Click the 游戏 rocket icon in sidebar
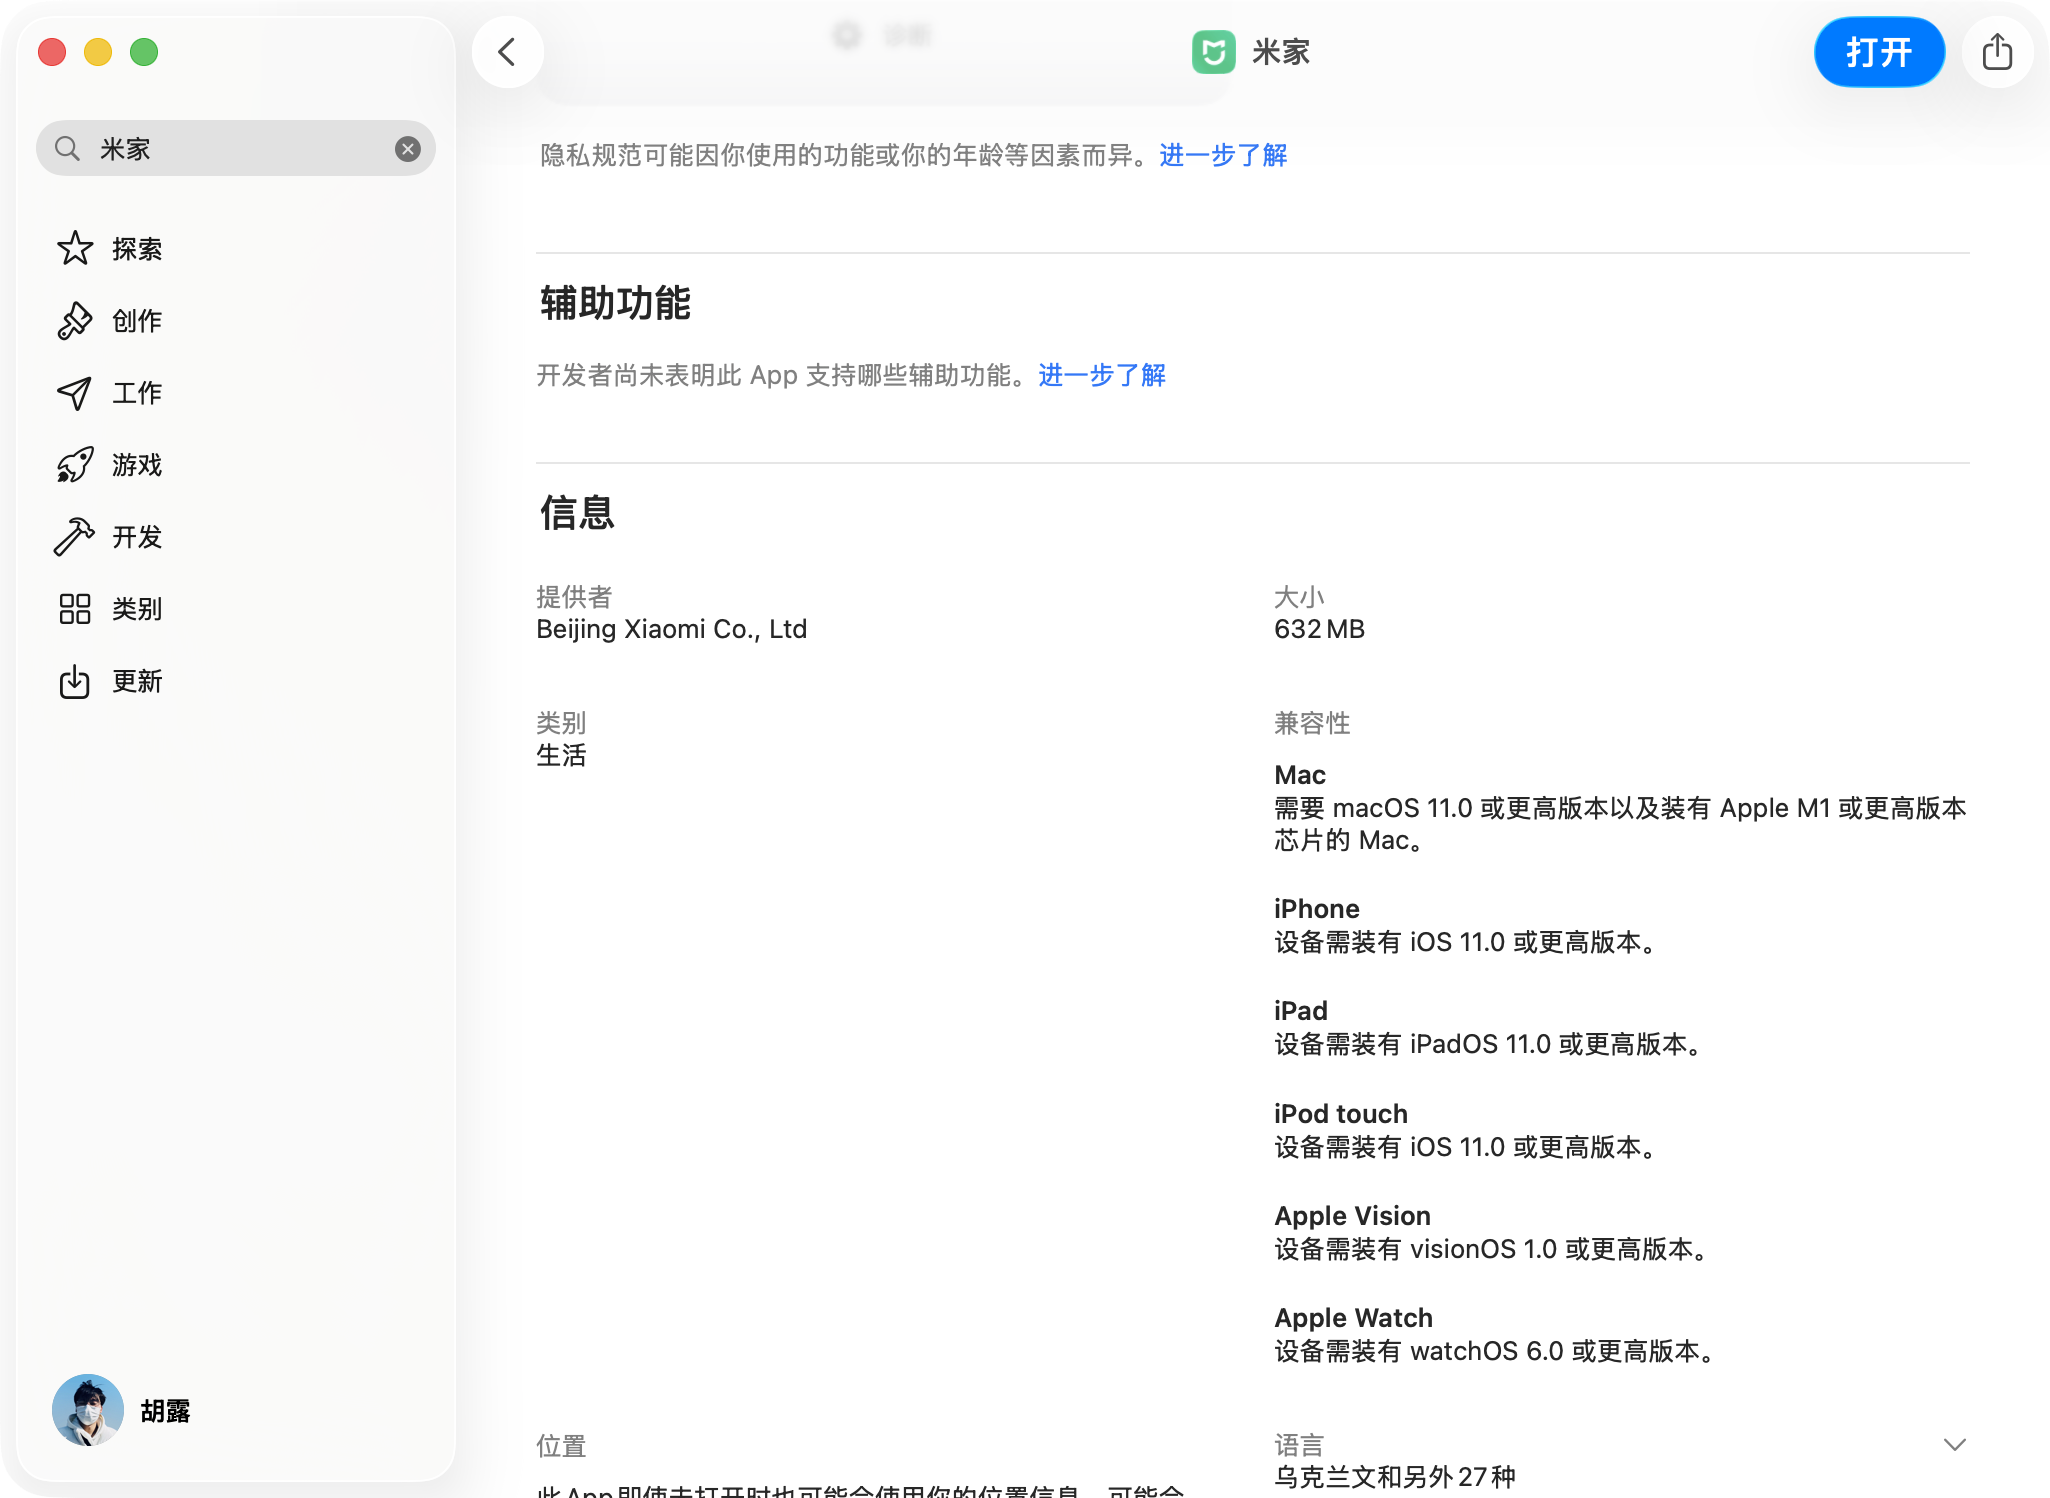 coord(75,465)
